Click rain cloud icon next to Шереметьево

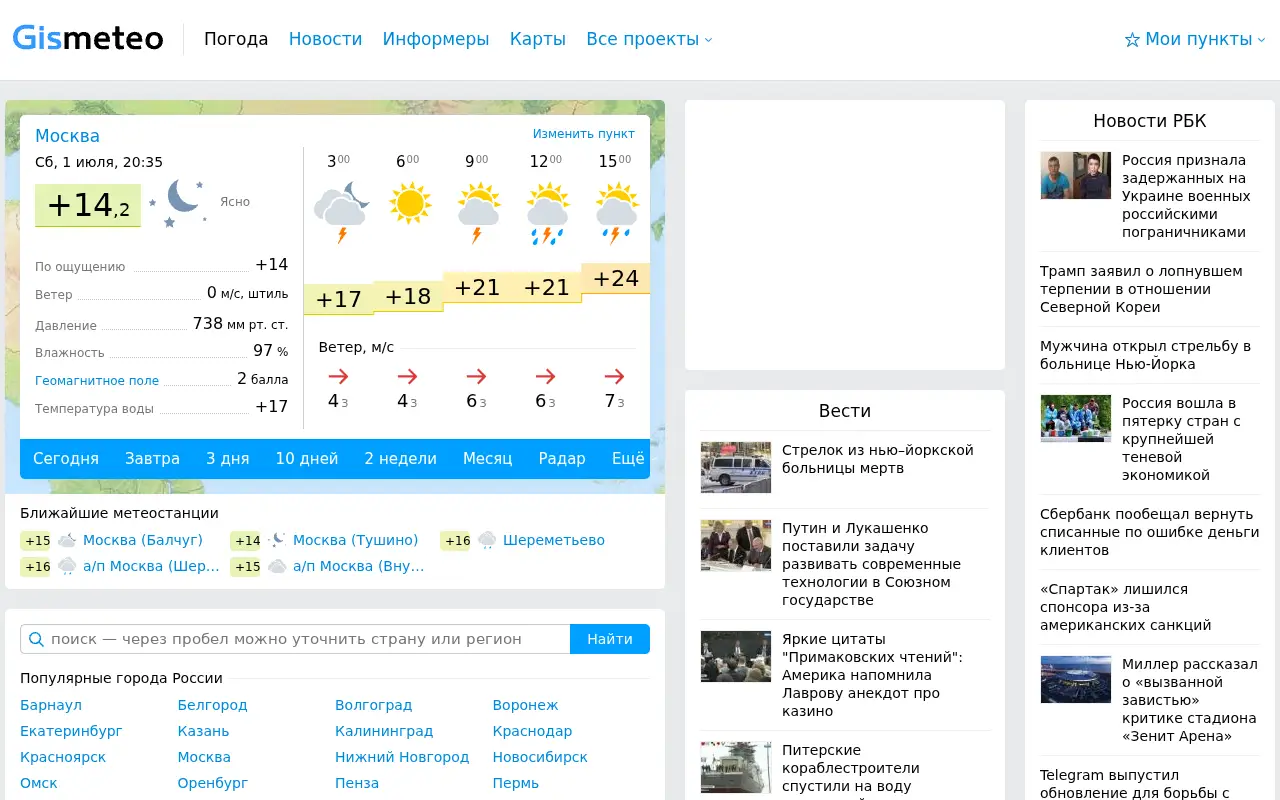click(x=487, y=540)
